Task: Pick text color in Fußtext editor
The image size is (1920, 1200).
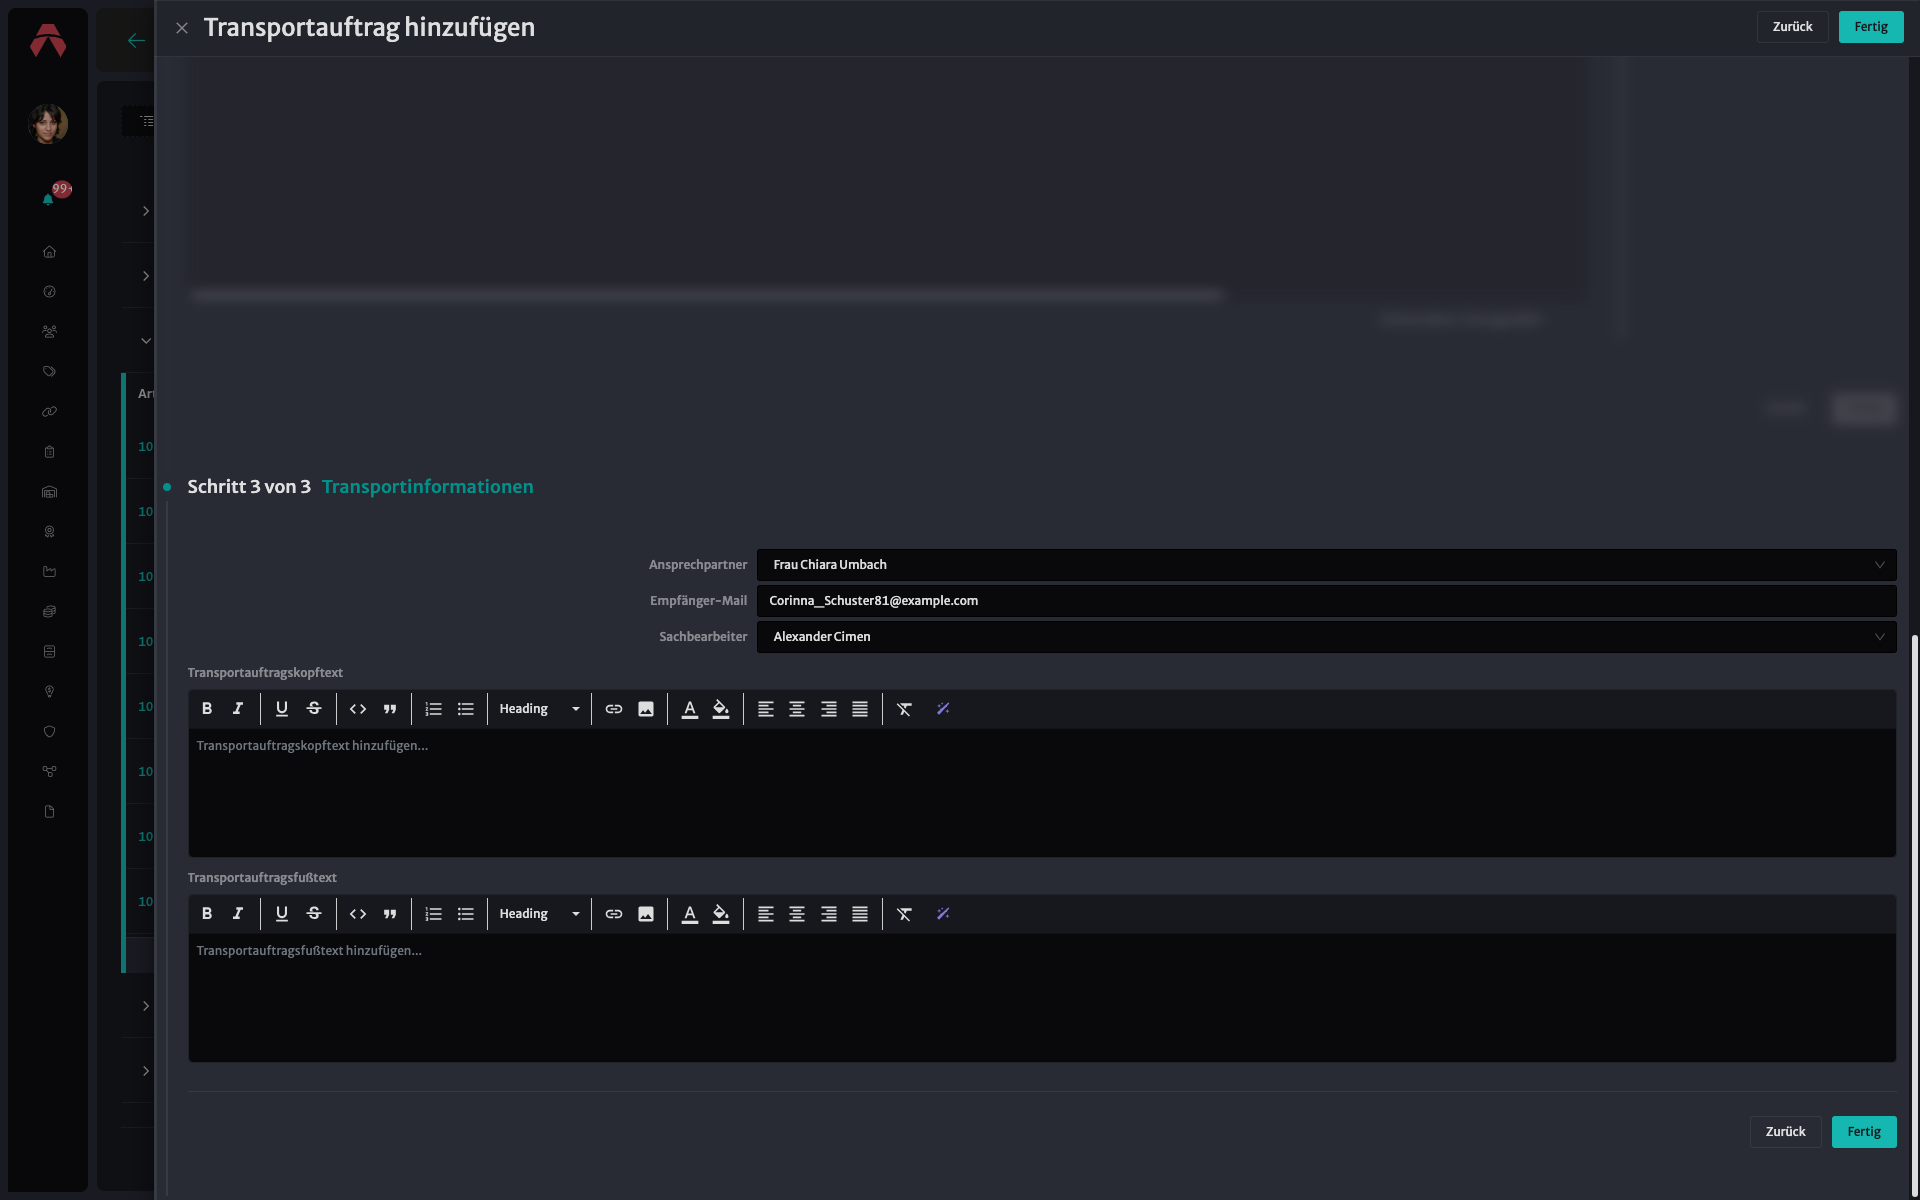Action: click(690, 914)
